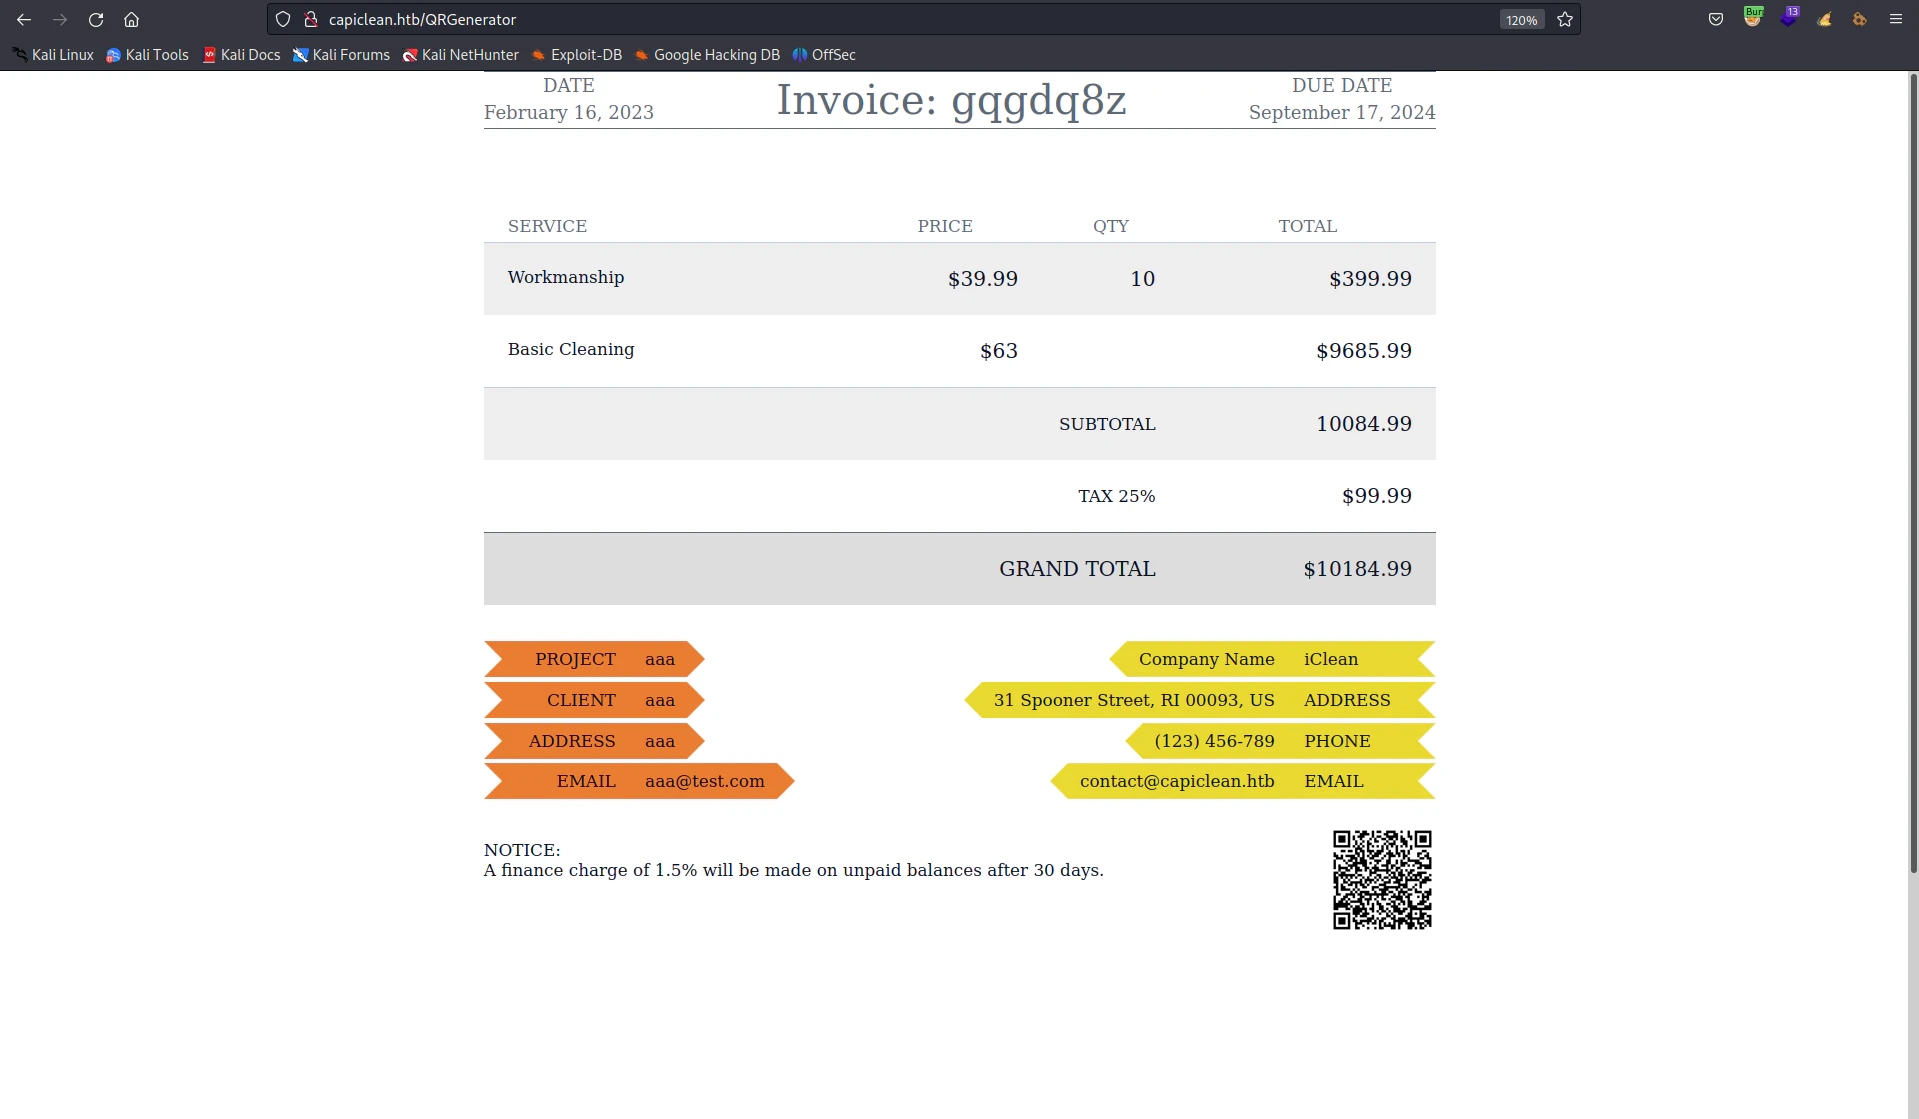Click the 'Workmanship' service row name
1919x1119 pixels.
click(566, 277)
